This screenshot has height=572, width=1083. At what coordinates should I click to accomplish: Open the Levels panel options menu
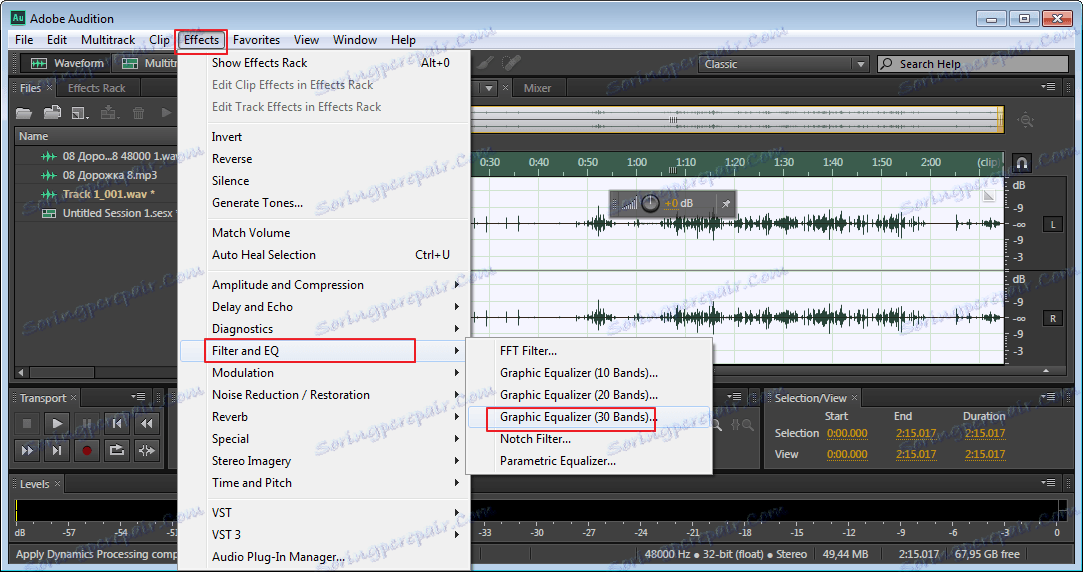(x=1048, y=483)
